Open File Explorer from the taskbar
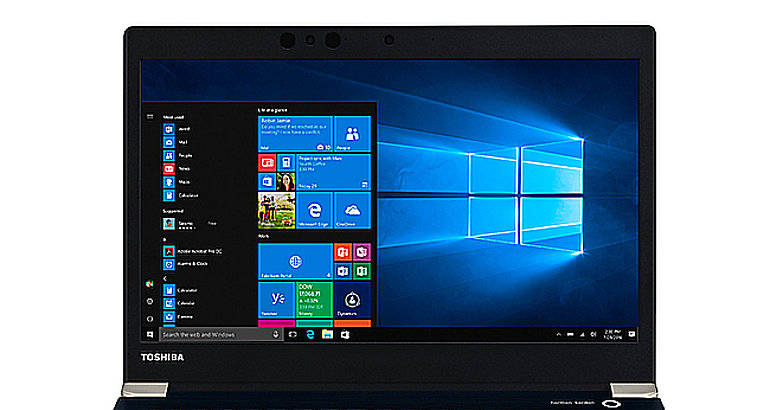 coord(327,334)
